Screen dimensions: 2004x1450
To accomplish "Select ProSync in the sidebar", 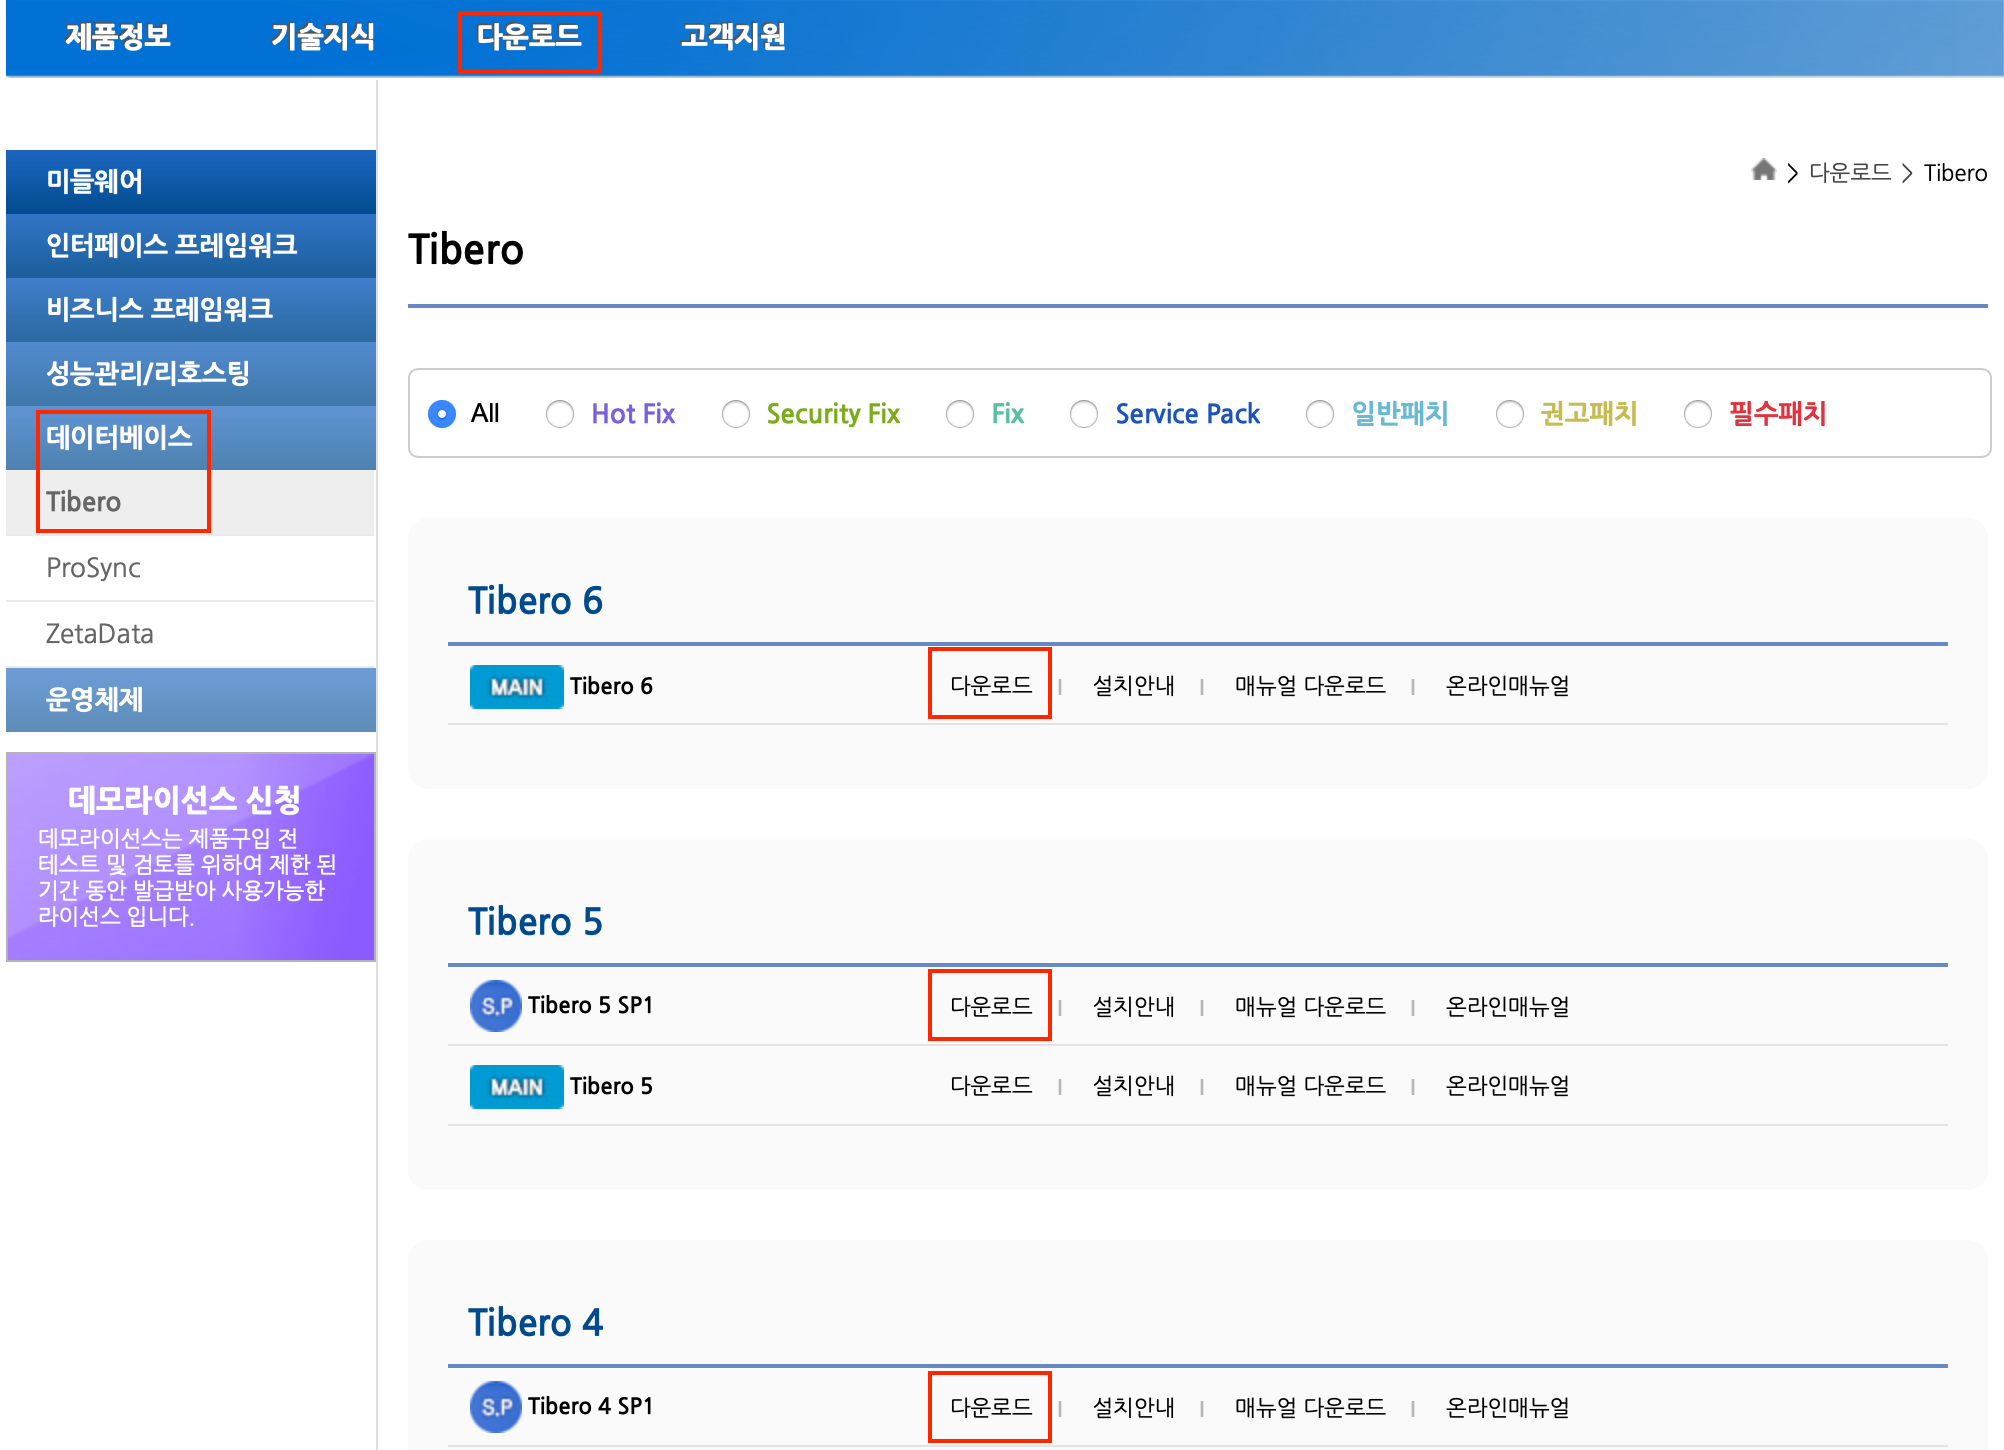I will click(190, 568).
